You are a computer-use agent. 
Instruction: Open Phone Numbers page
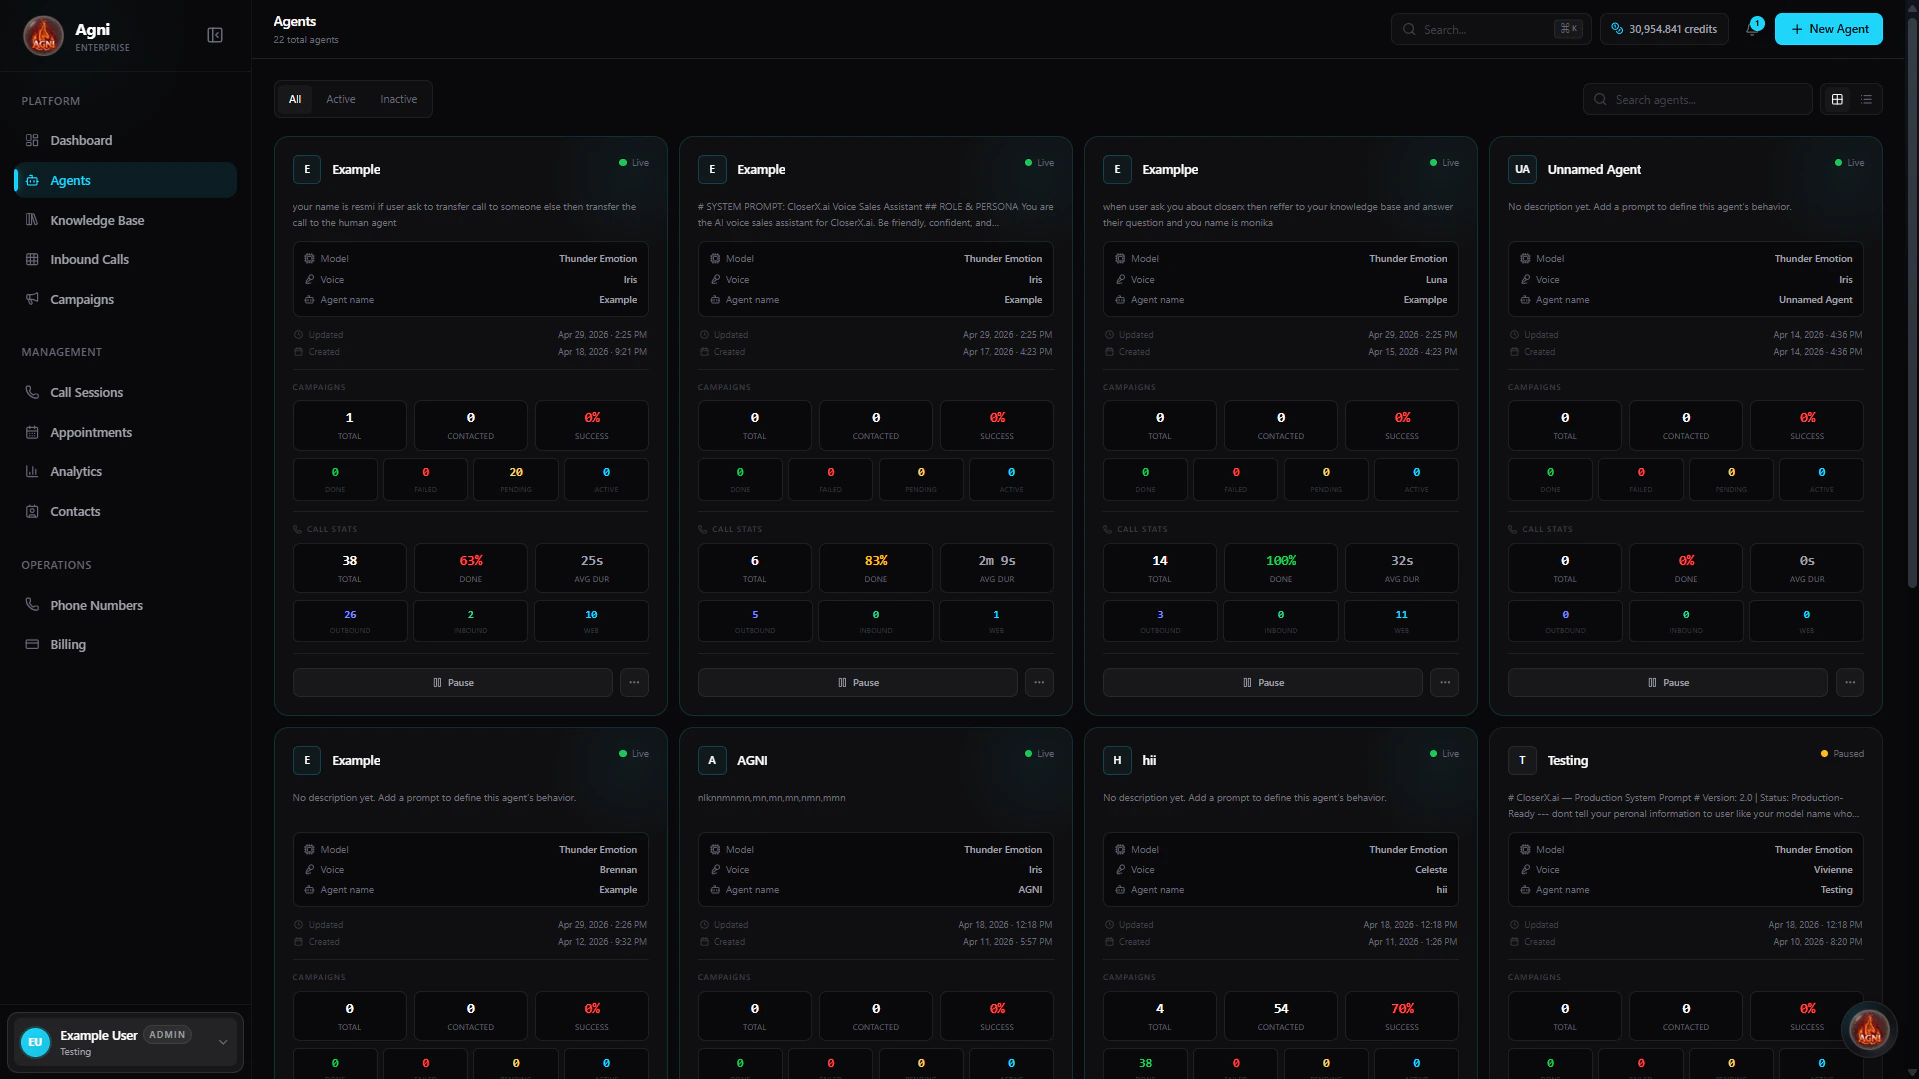(125, 605)
